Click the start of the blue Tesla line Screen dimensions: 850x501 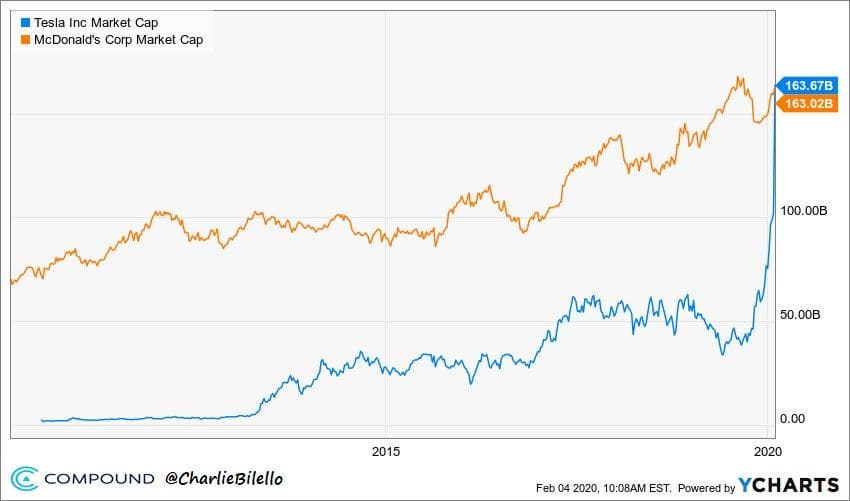[41, 420]
